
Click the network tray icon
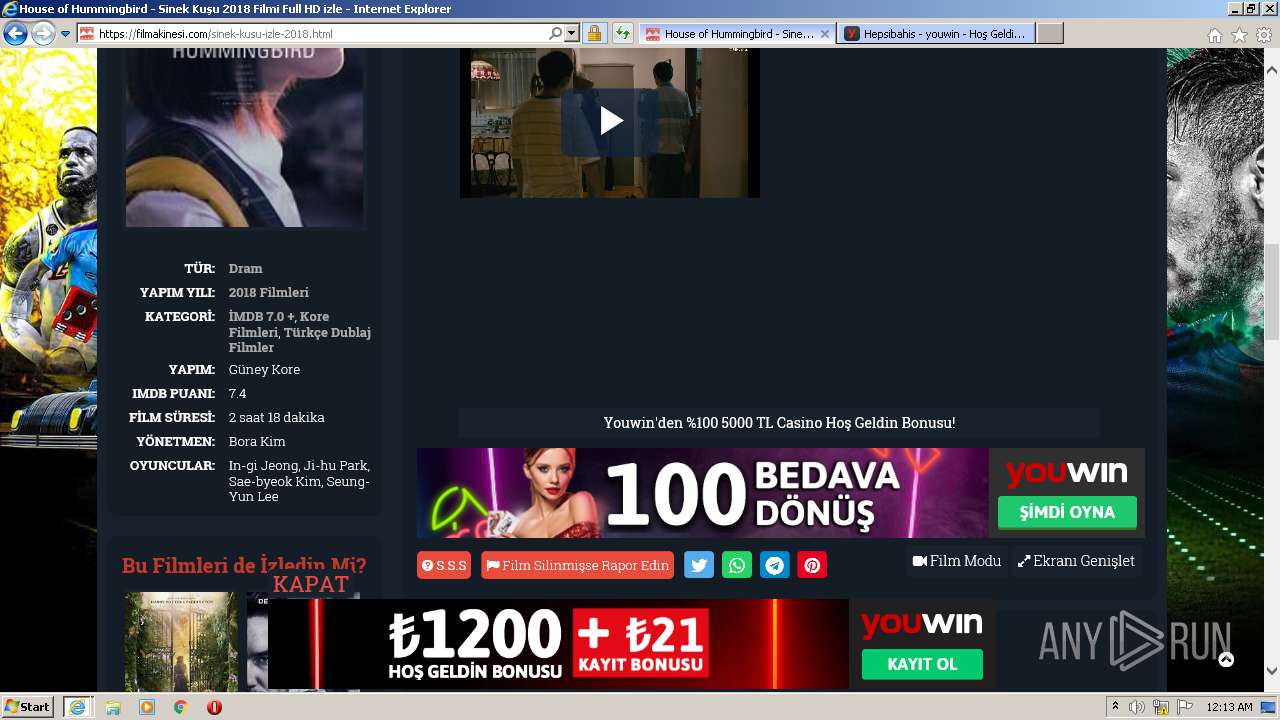[1161, 707]
